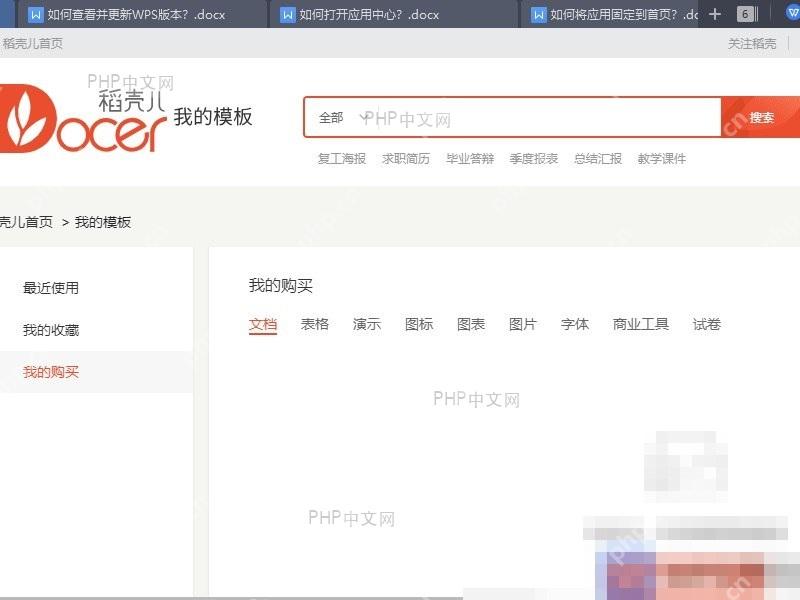Image resolution: width=800 pixels, height=600 pixels.
Task: Click the 关注稻壳 link
Action: pos(752,43)
